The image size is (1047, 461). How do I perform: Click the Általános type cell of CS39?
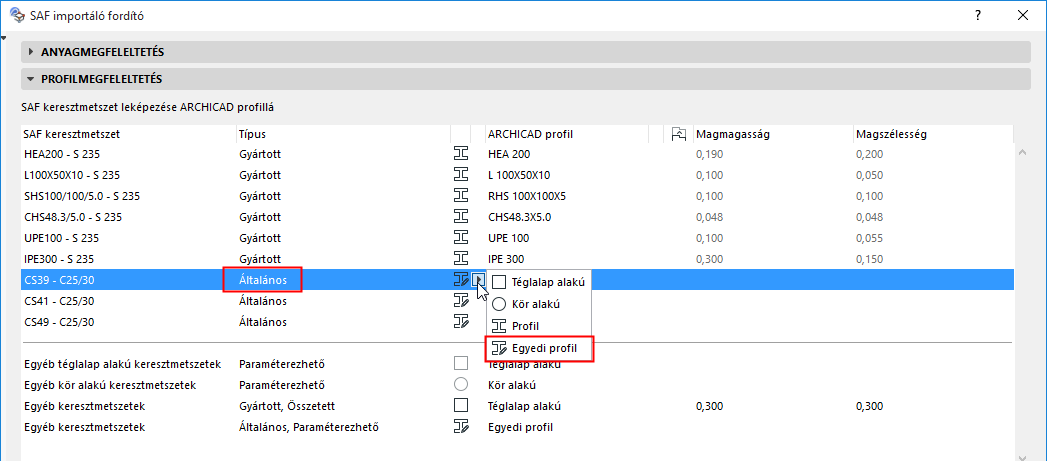click(262, 279)
